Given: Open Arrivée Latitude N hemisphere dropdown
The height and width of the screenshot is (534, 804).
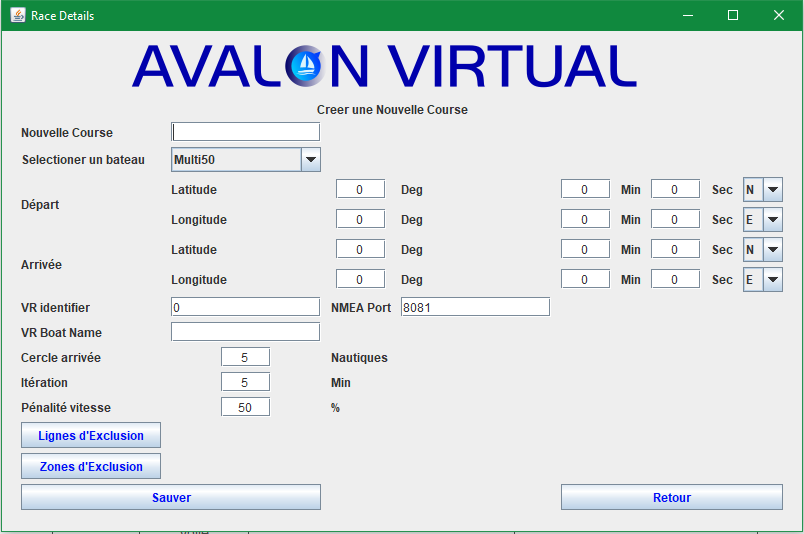Looking at the screenshot, I should pos(763,250).
